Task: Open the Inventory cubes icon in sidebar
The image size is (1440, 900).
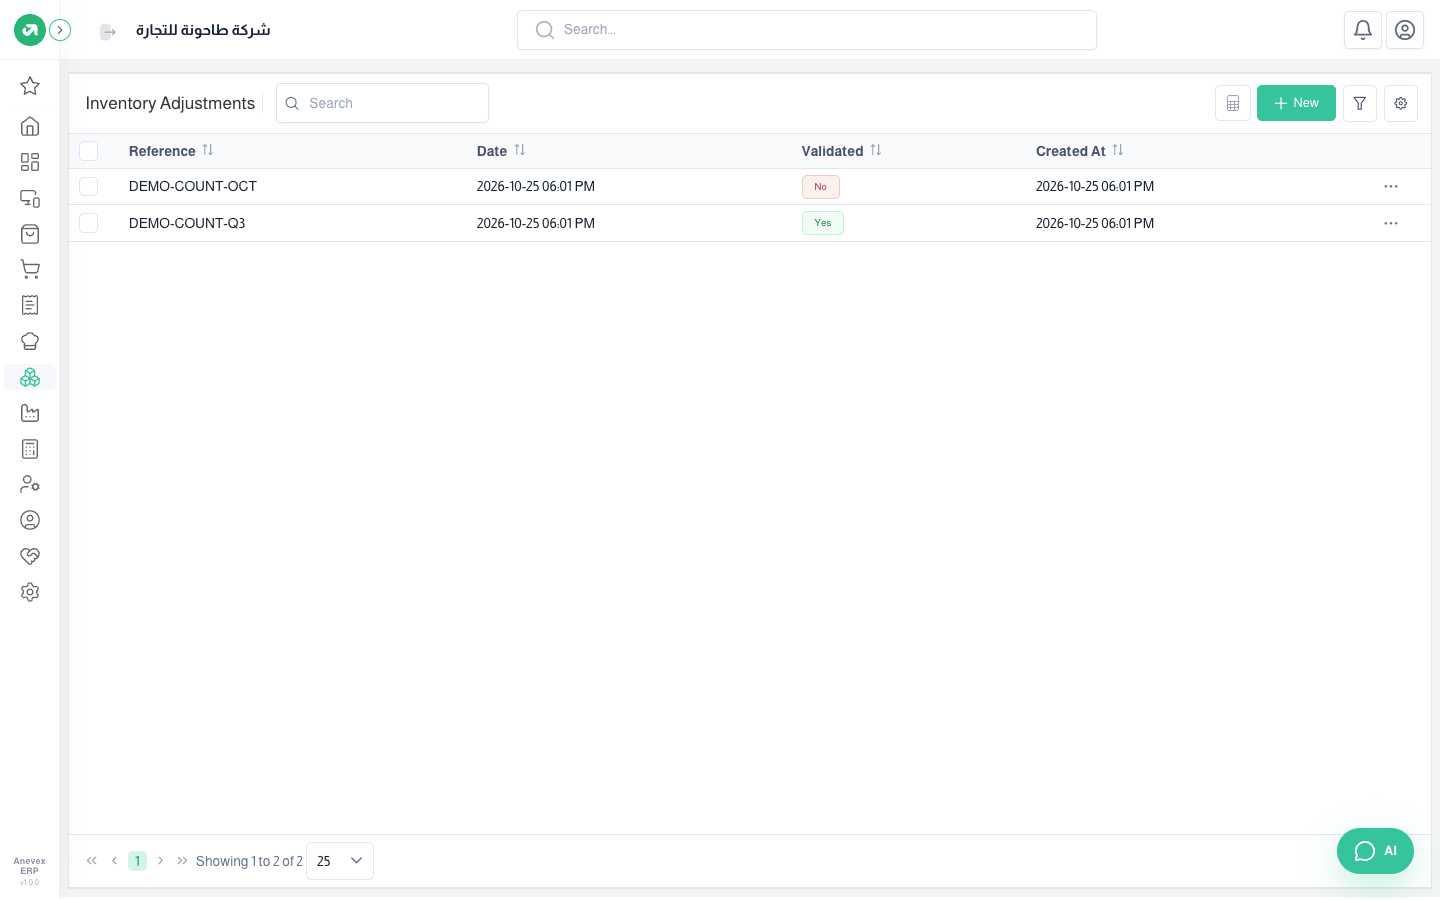Action: click(x=30, y=377)
